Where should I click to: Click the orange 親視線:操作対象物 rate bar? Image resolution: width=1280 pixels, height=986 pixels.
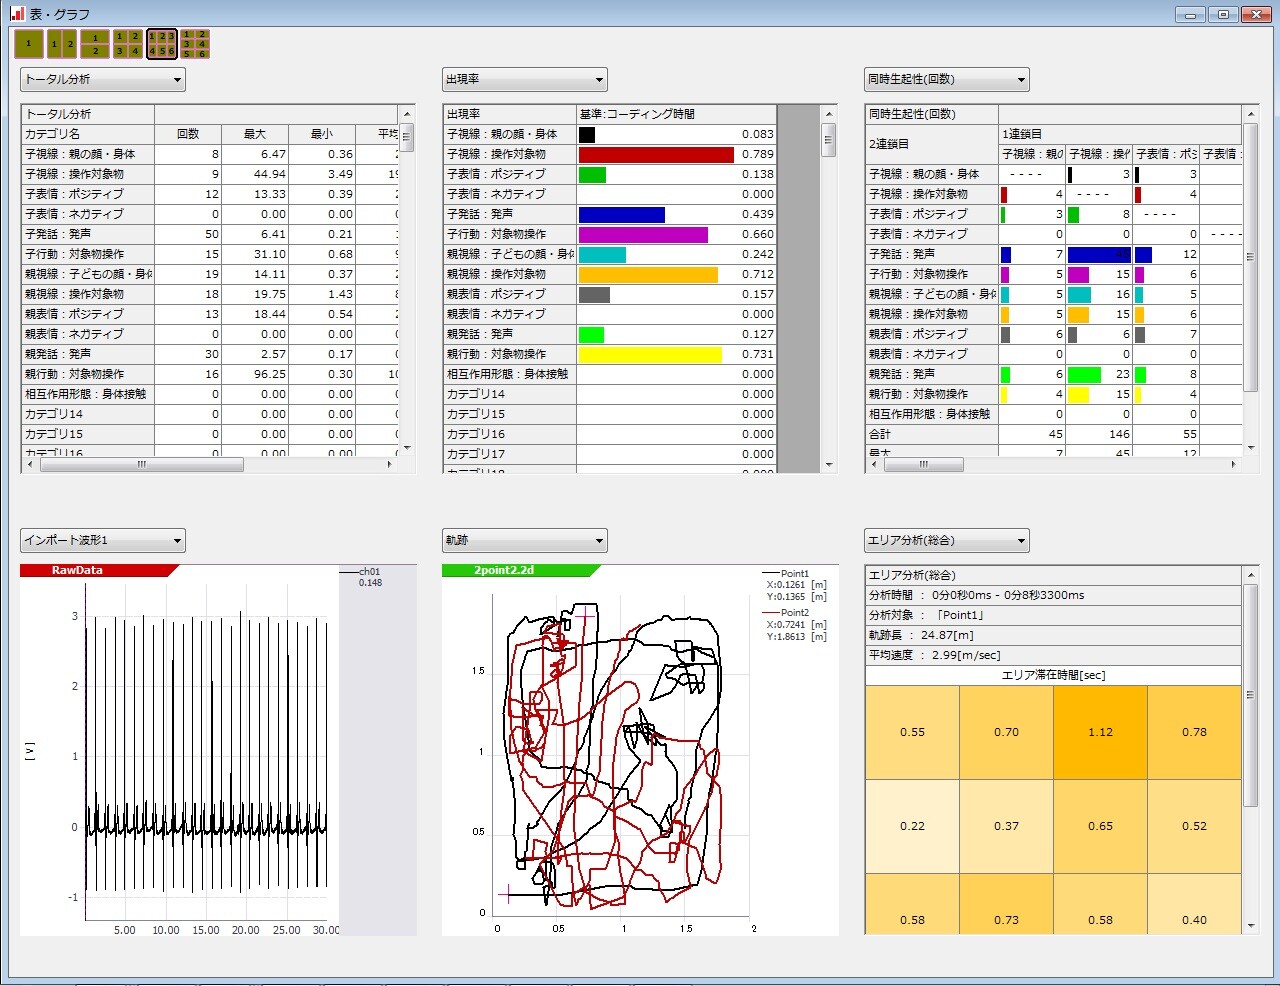[648, 274]
